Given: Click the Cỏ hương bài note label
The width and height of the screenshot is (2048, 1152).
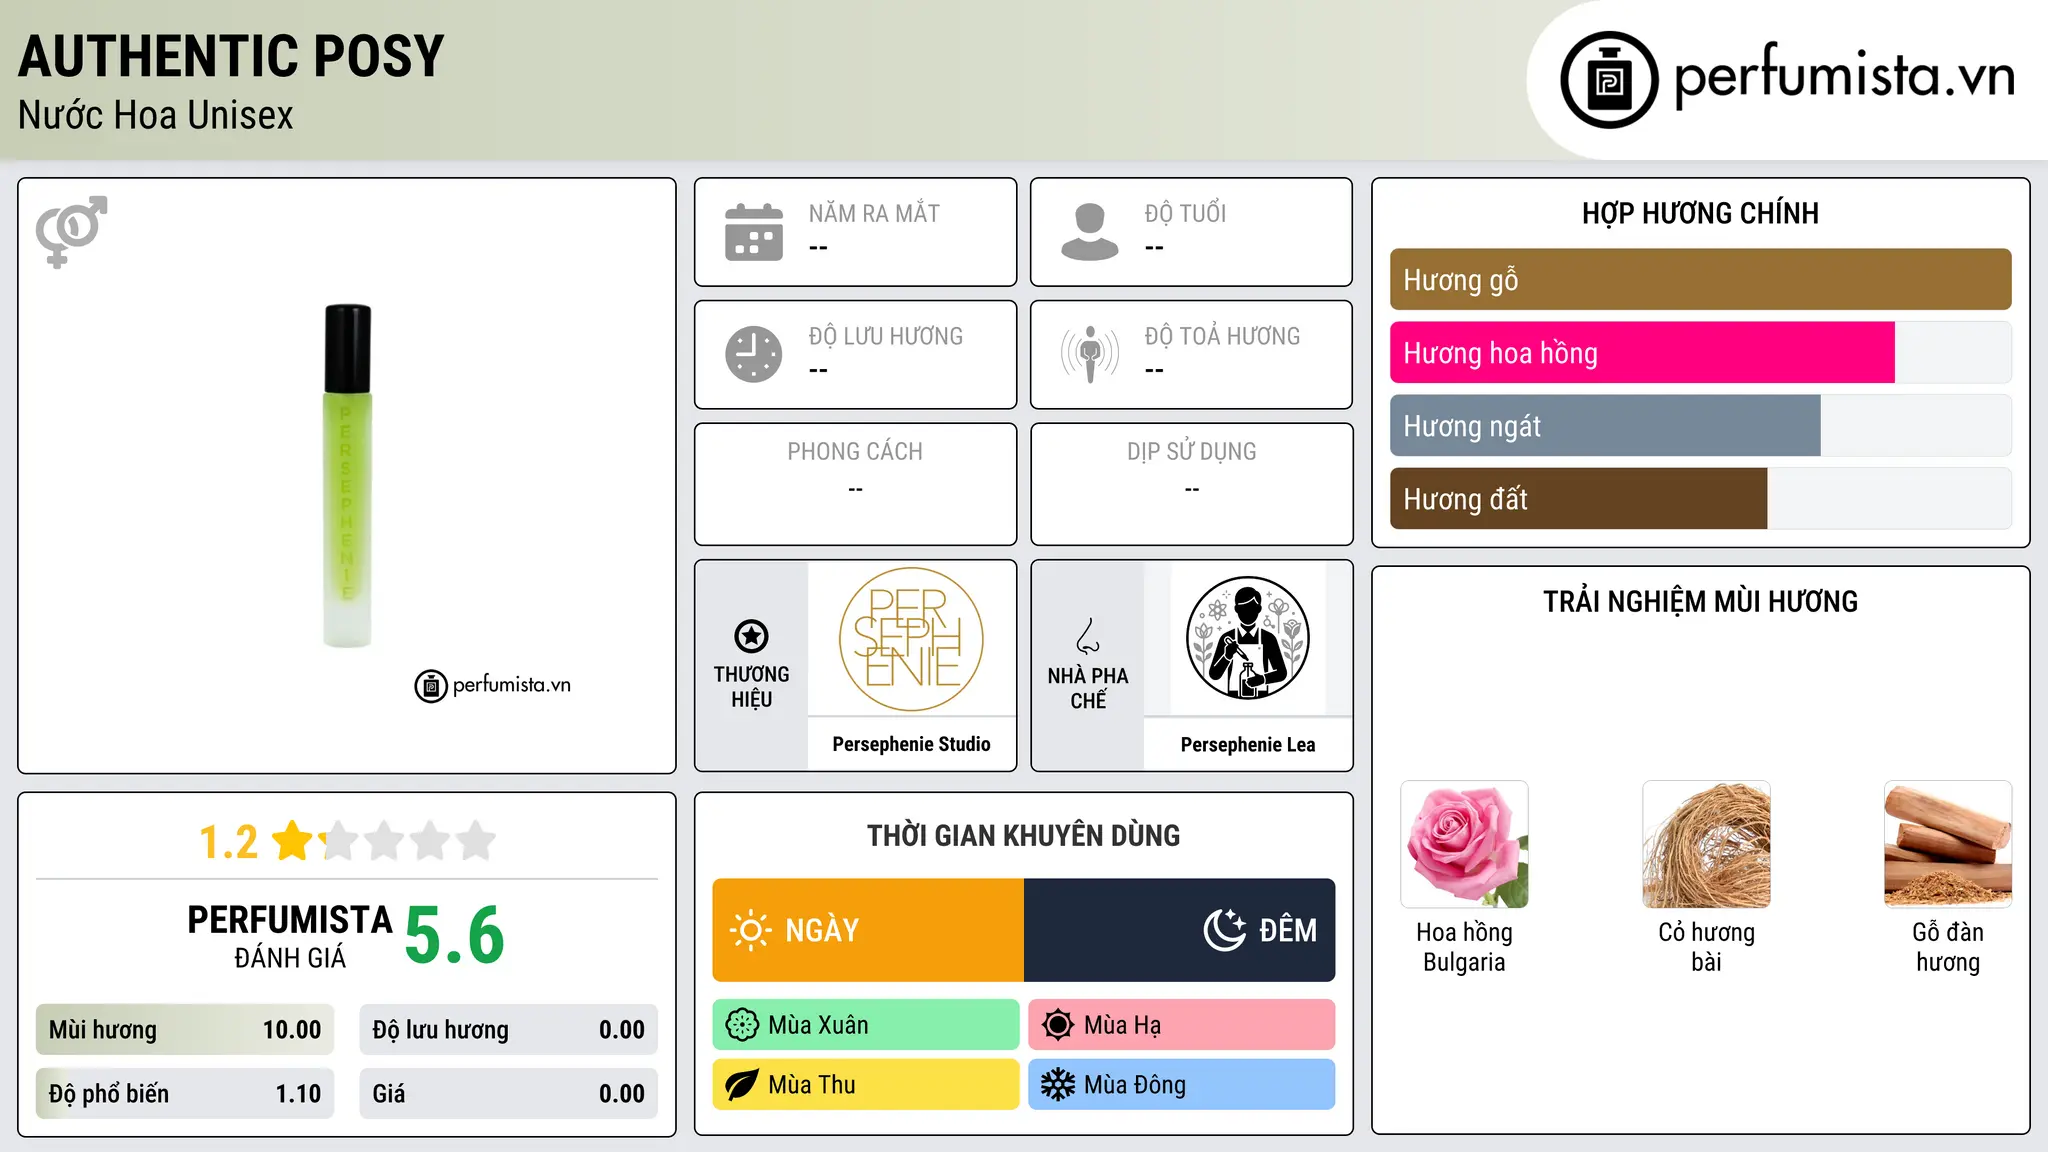Looking at the screenshot, I should (1706, 947).
